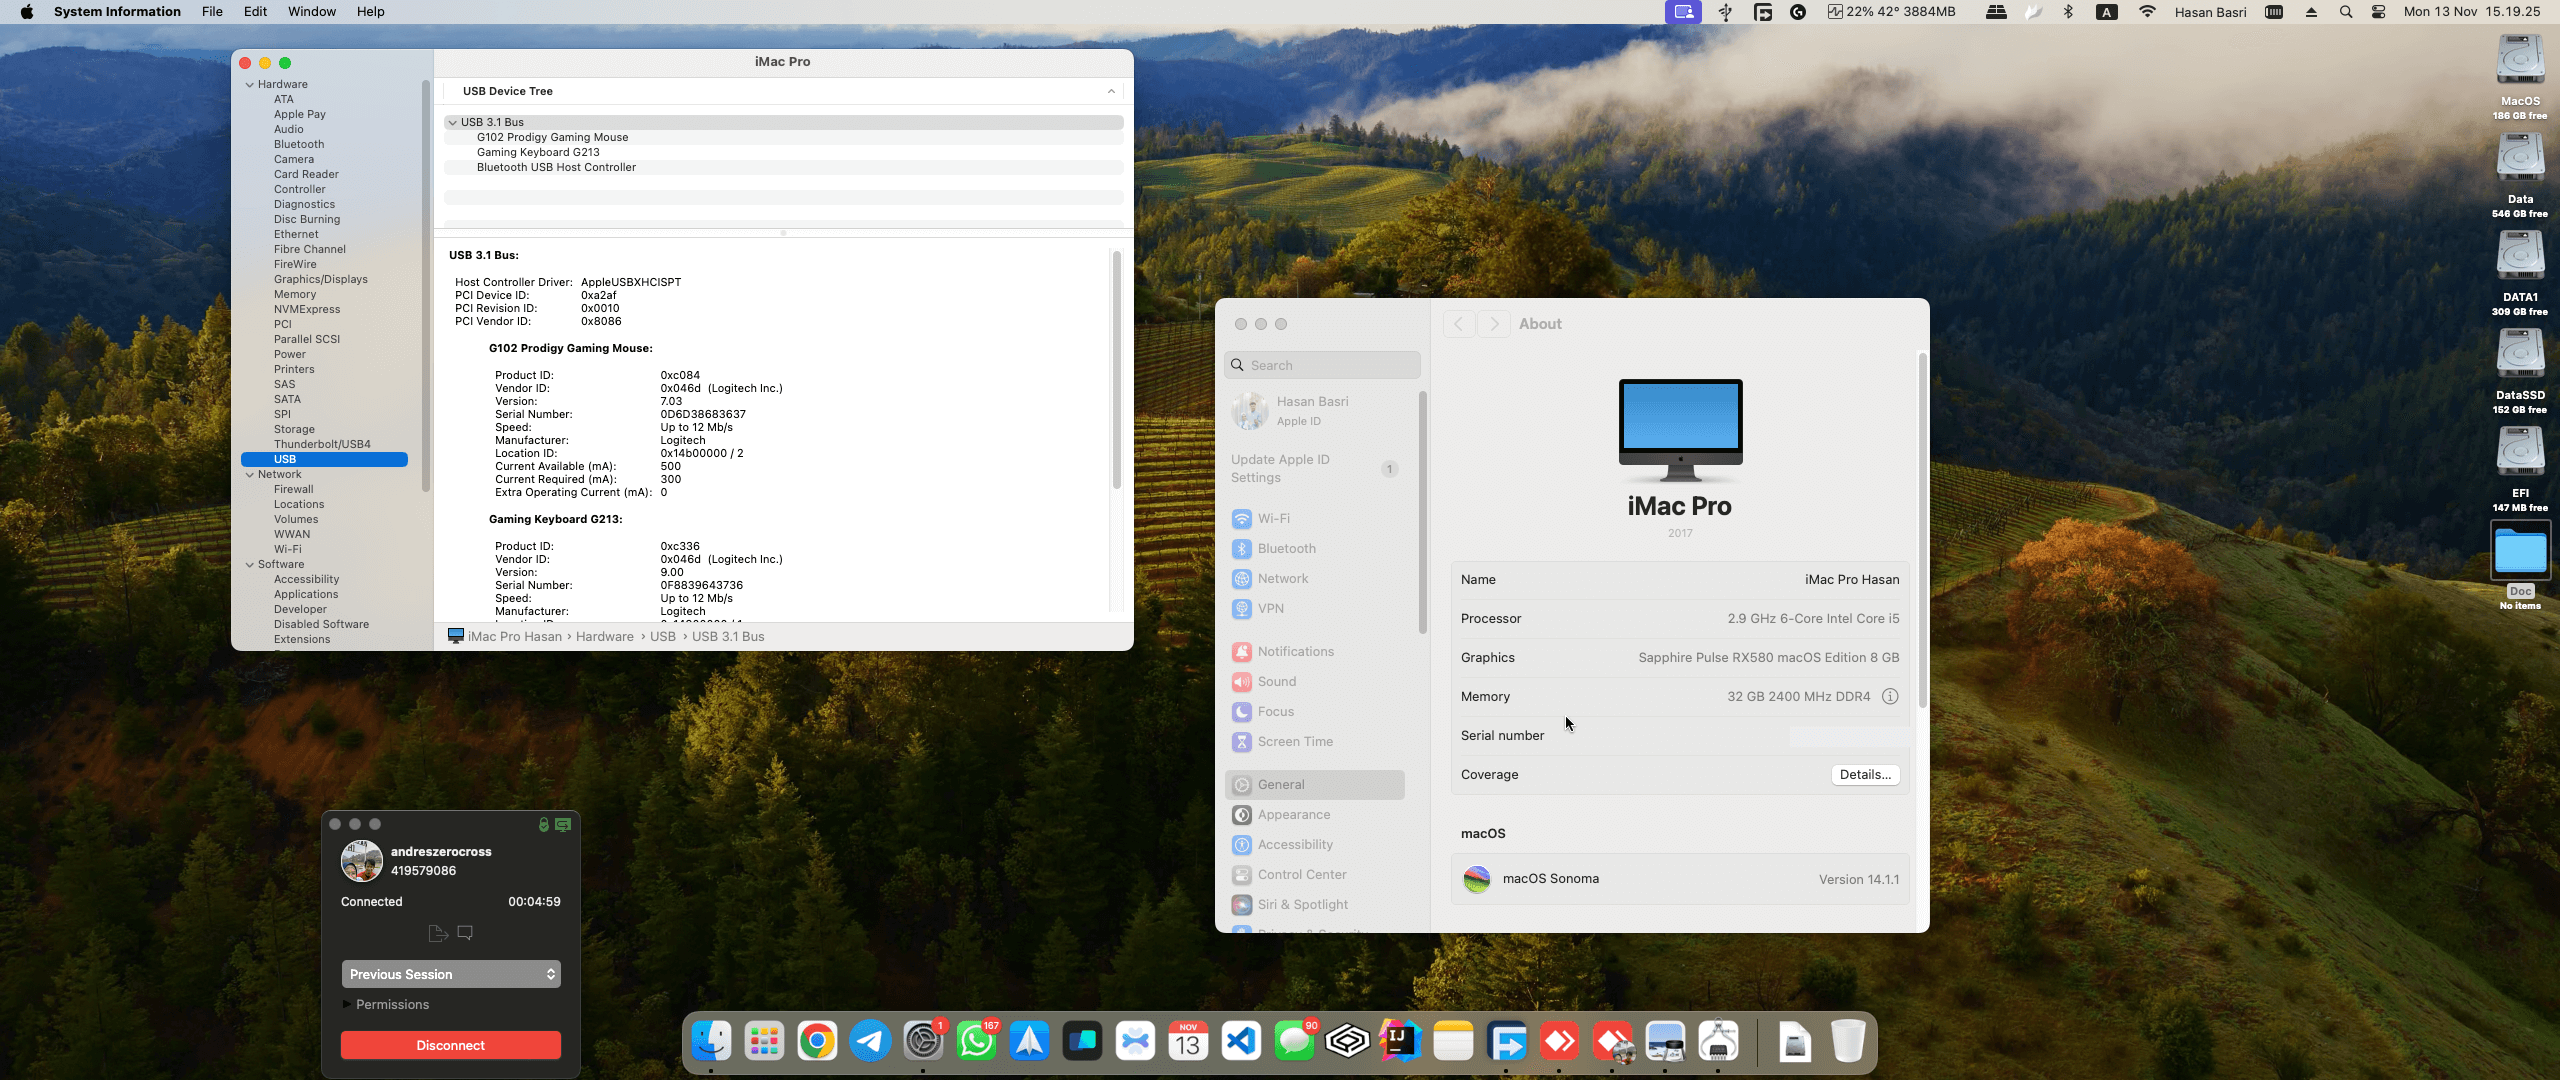Open Visual Studio Code from the Dock
The height and width of the screenshot is (1080, 2560).
tap(1242, 1042)
